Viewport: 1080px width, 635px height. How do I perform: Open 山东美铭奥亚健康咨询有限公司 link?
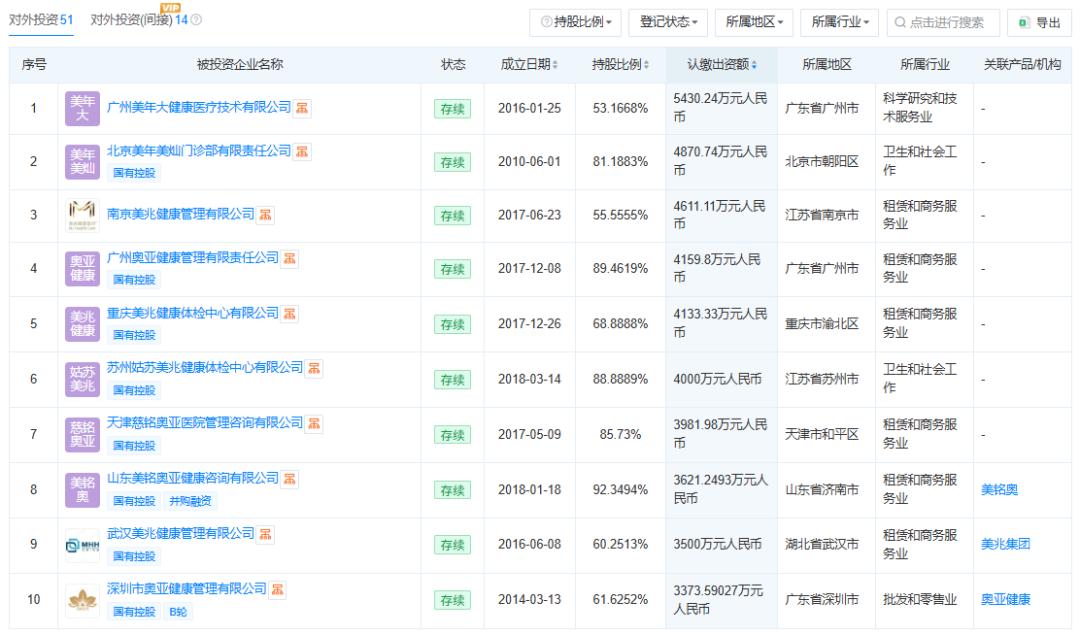[193, 479]
